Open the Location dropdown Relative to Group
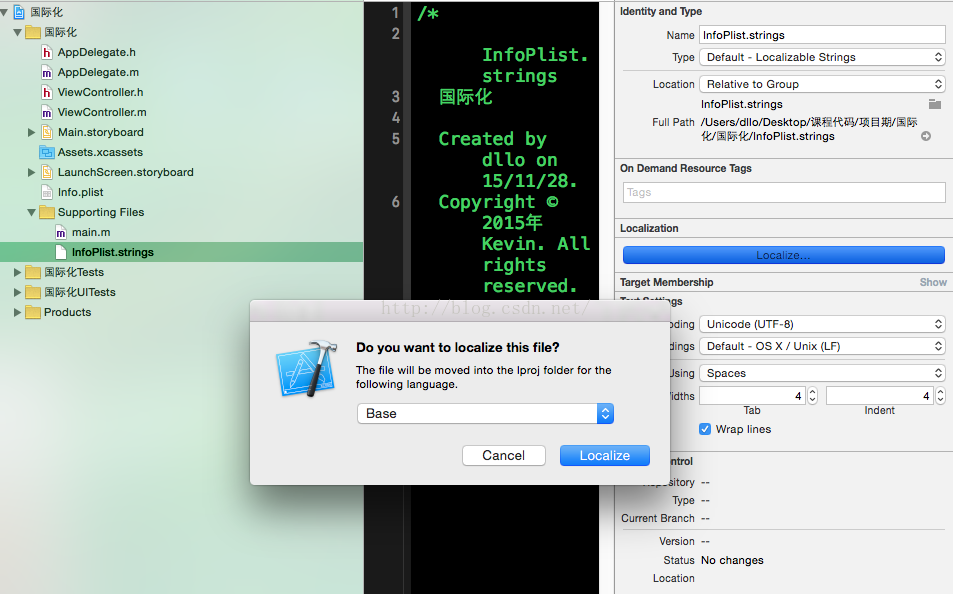This screenshot has width=953, height=594. pos(822,84)
